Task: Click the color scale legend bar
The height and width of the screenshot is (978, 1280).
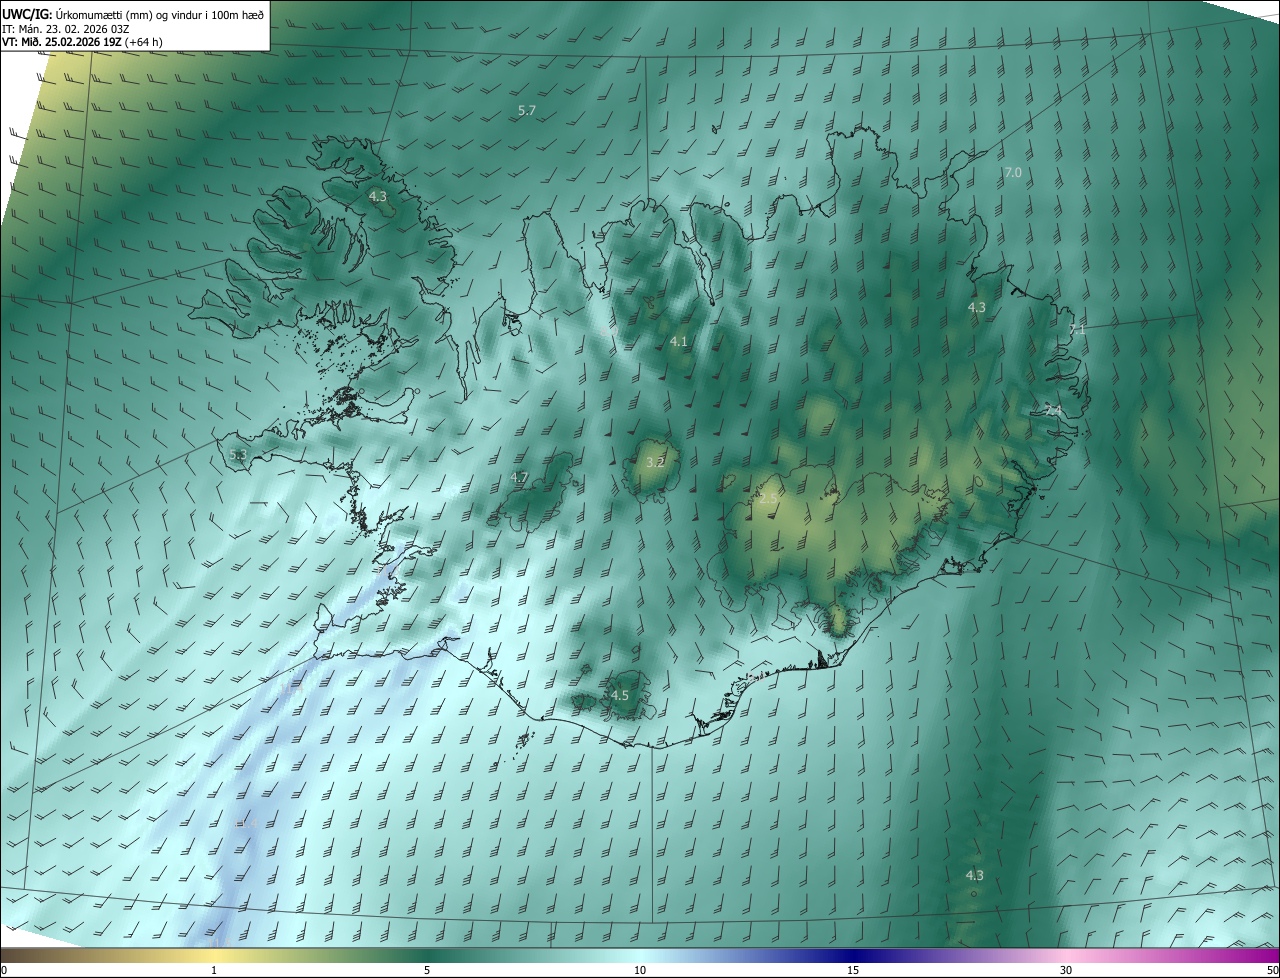Action: (640, 956)
